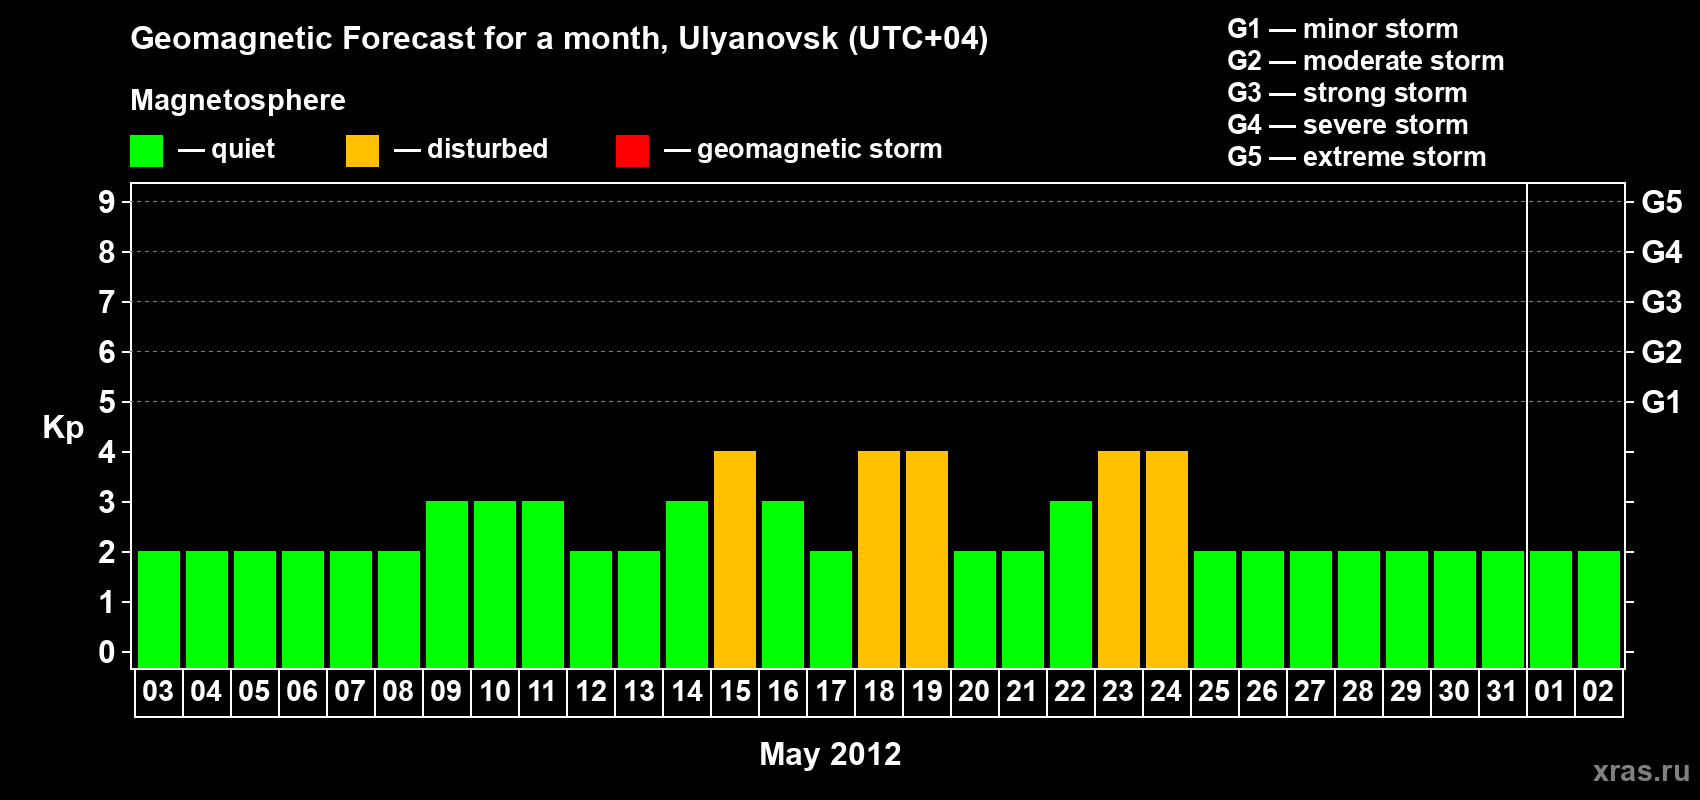The height and width of the screenshot is (800, 1700).
Task: Click the 'G5' right-axis label
Action: tap(1662, 202)
